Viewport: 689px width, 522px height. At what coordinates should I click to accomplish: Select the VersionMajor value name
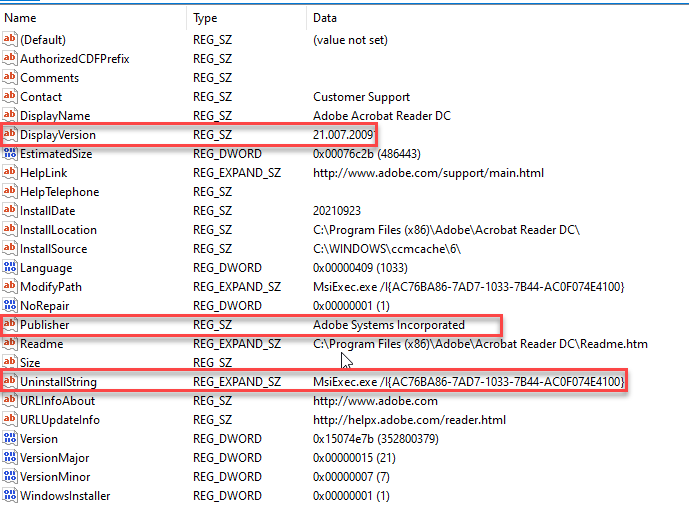(54, 458)
